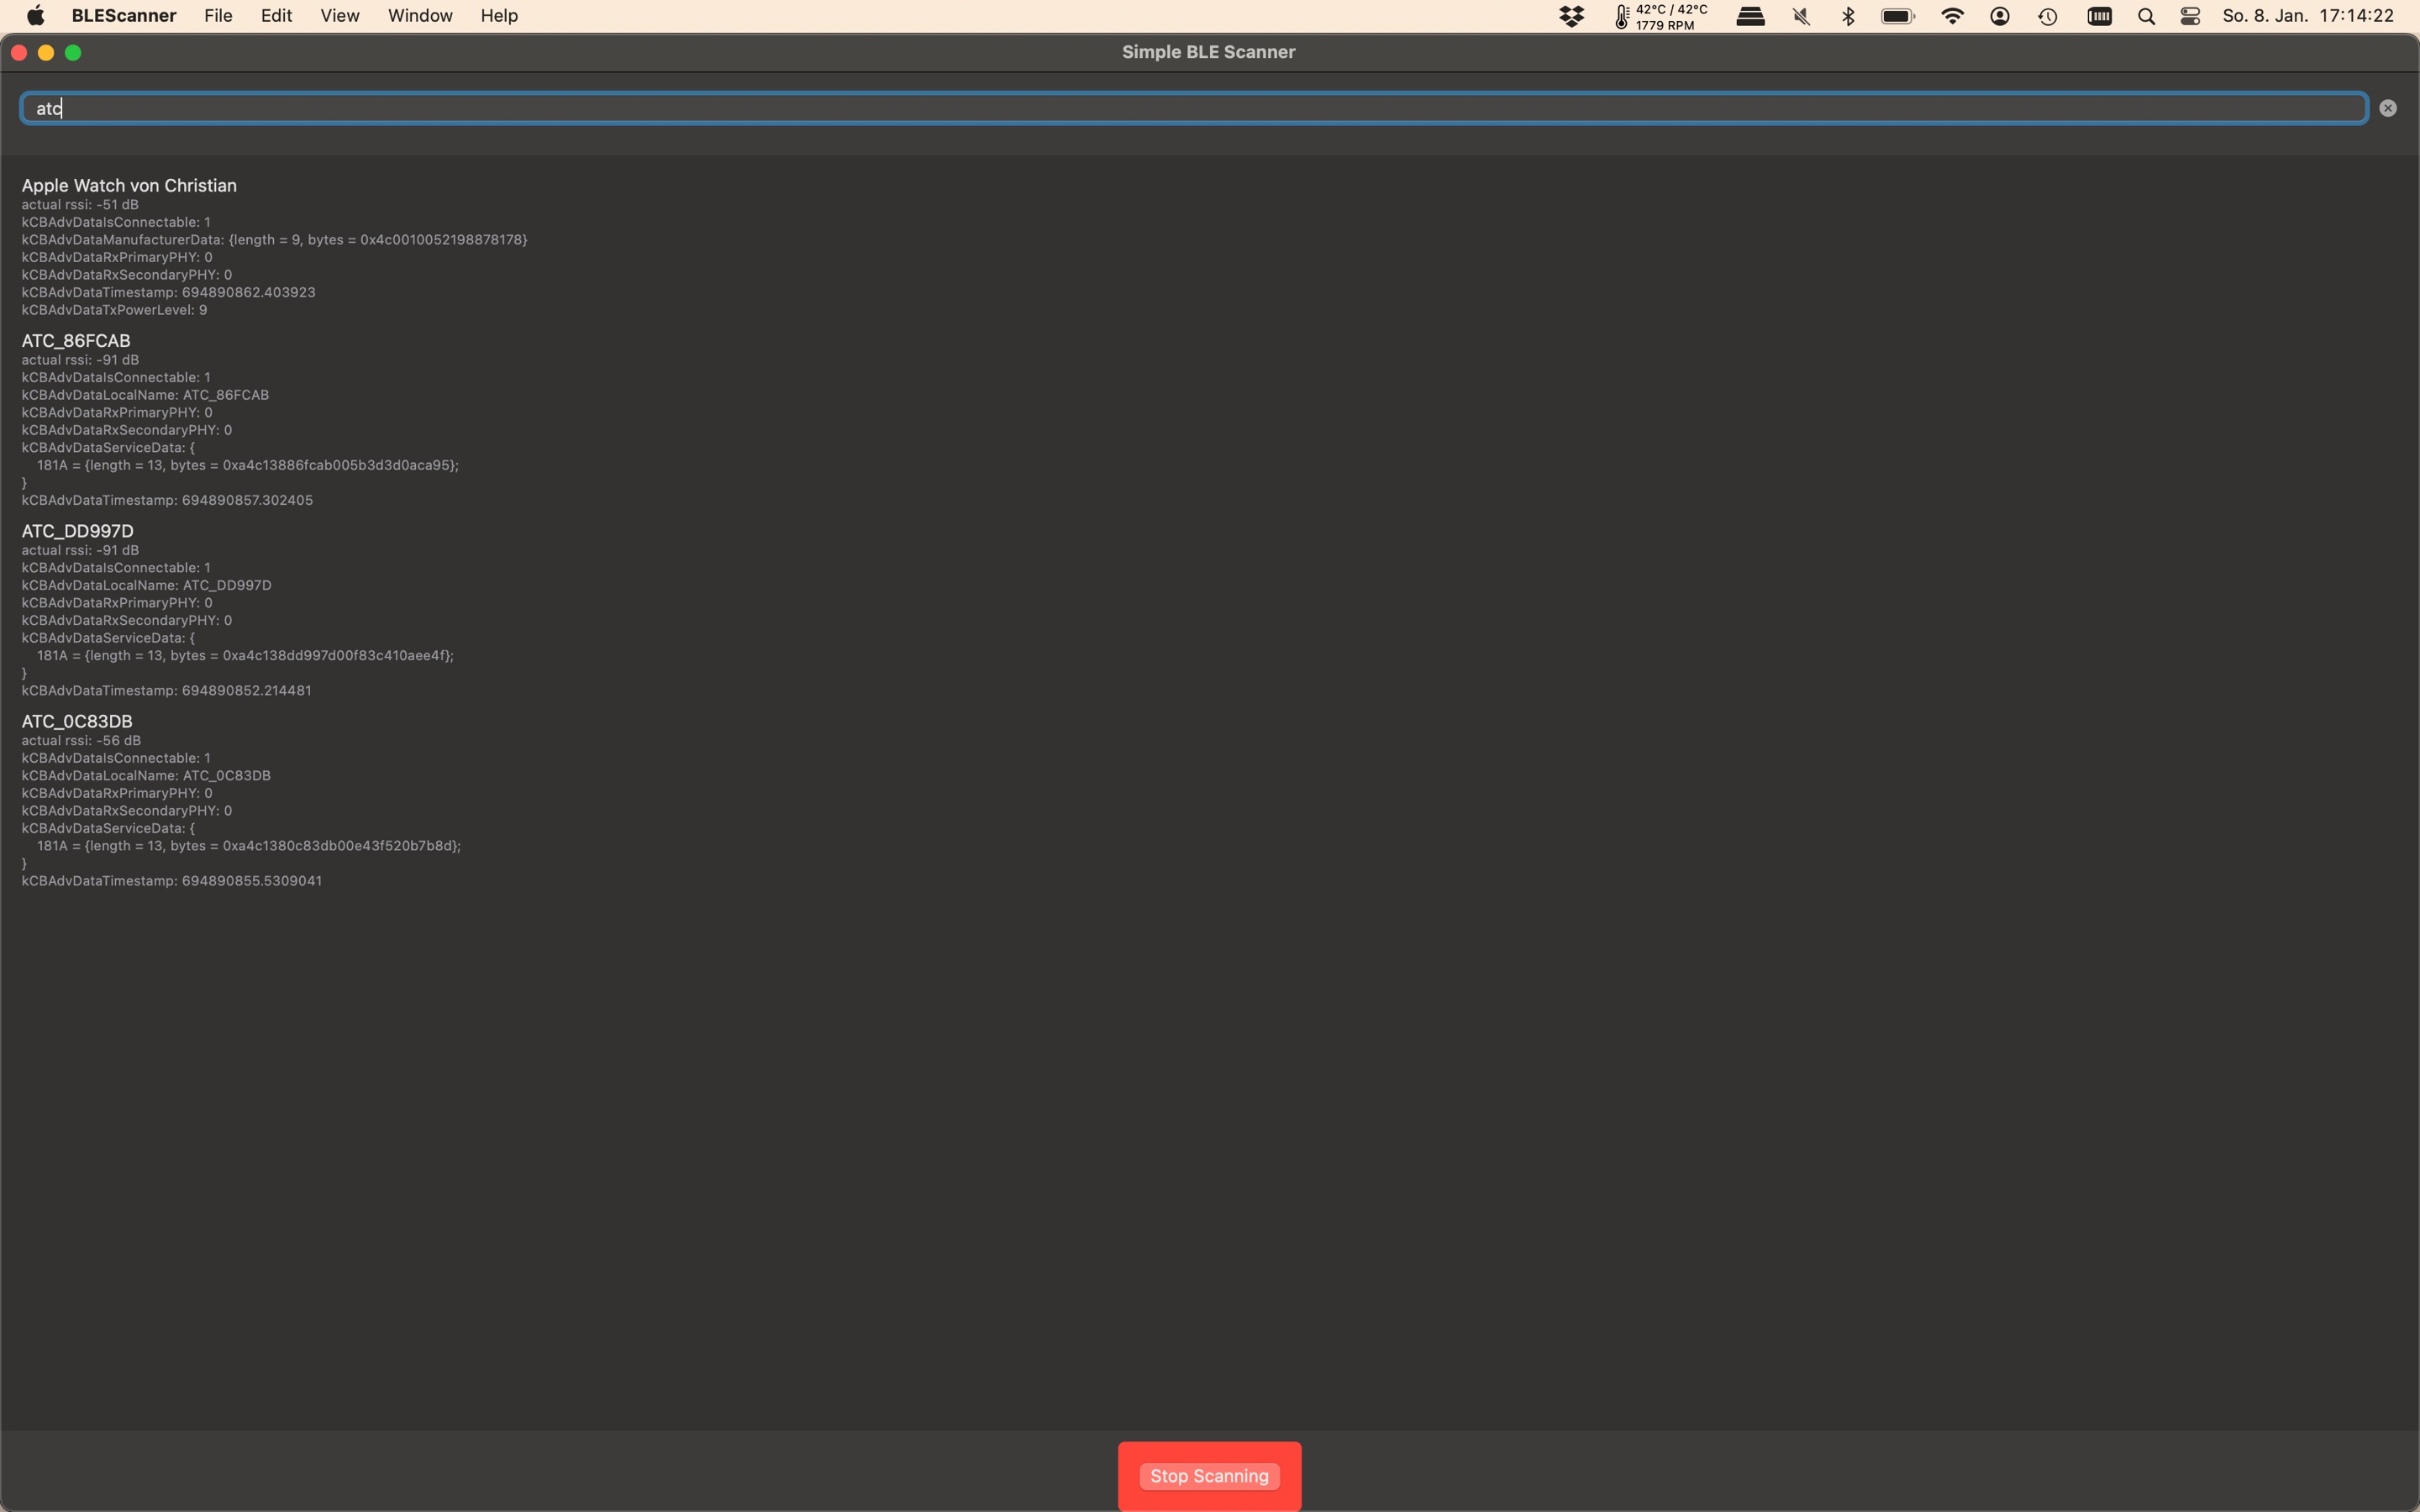Click the battery status icon
The width and height of the screenshot is (2420, 1512).
(x=1897, y=16)
